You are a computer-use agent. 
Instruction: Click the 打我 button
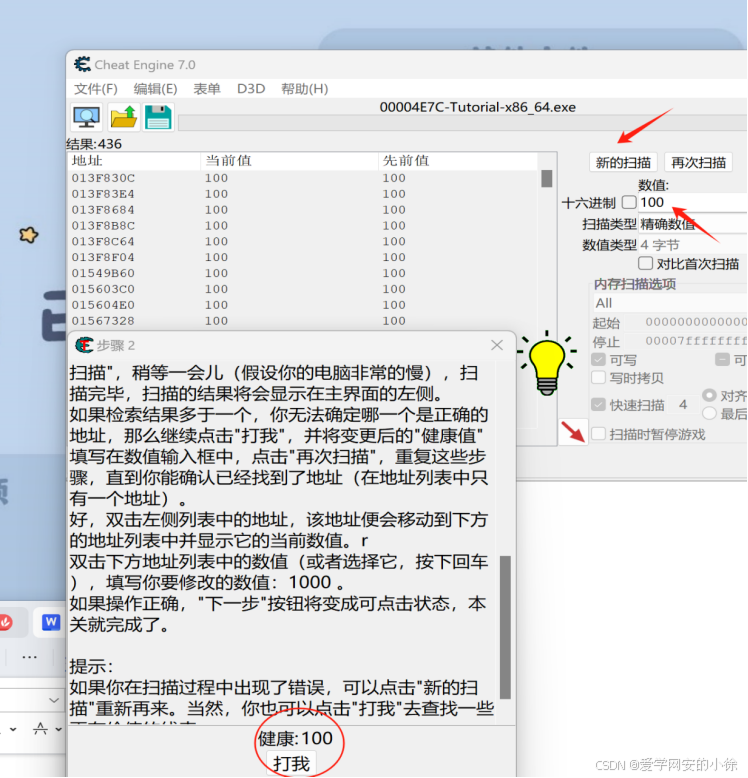291,764
